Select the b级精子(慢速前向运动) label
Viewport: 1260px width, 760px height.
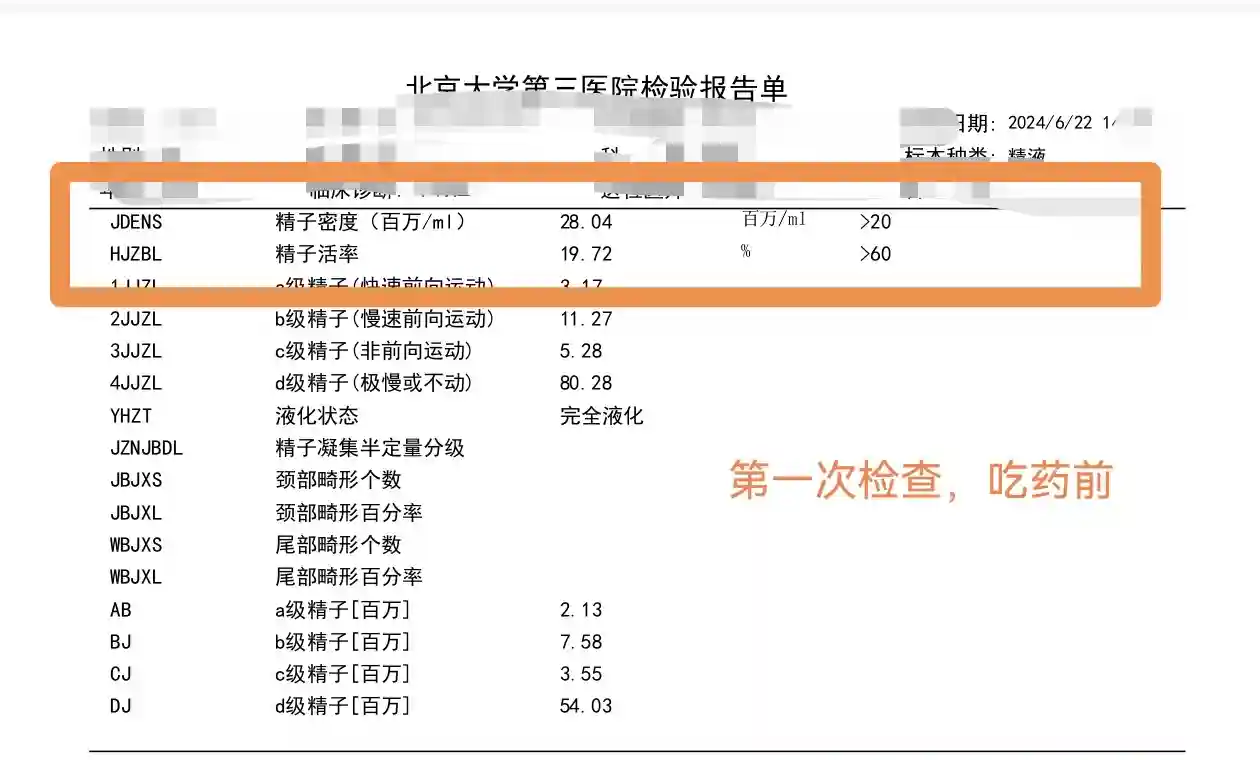point(385,319)
